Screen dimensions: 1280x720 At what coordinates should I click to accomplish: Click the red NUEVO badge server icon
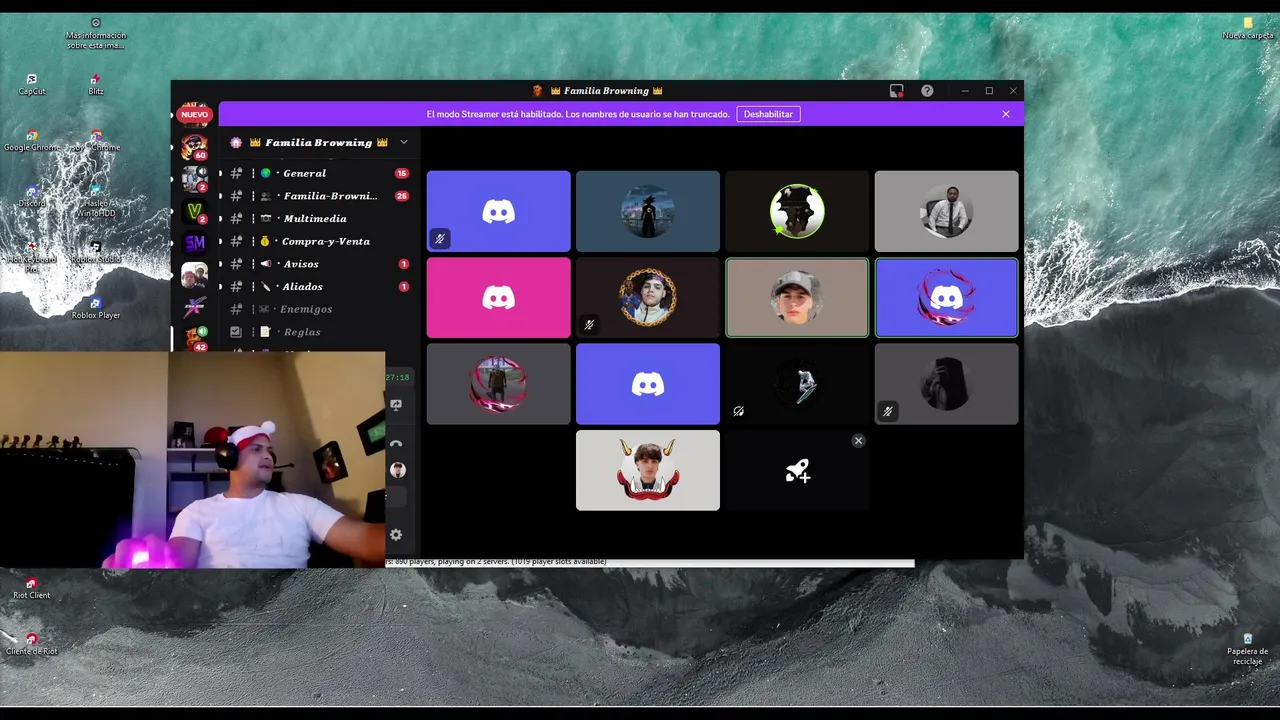[194, 115]
